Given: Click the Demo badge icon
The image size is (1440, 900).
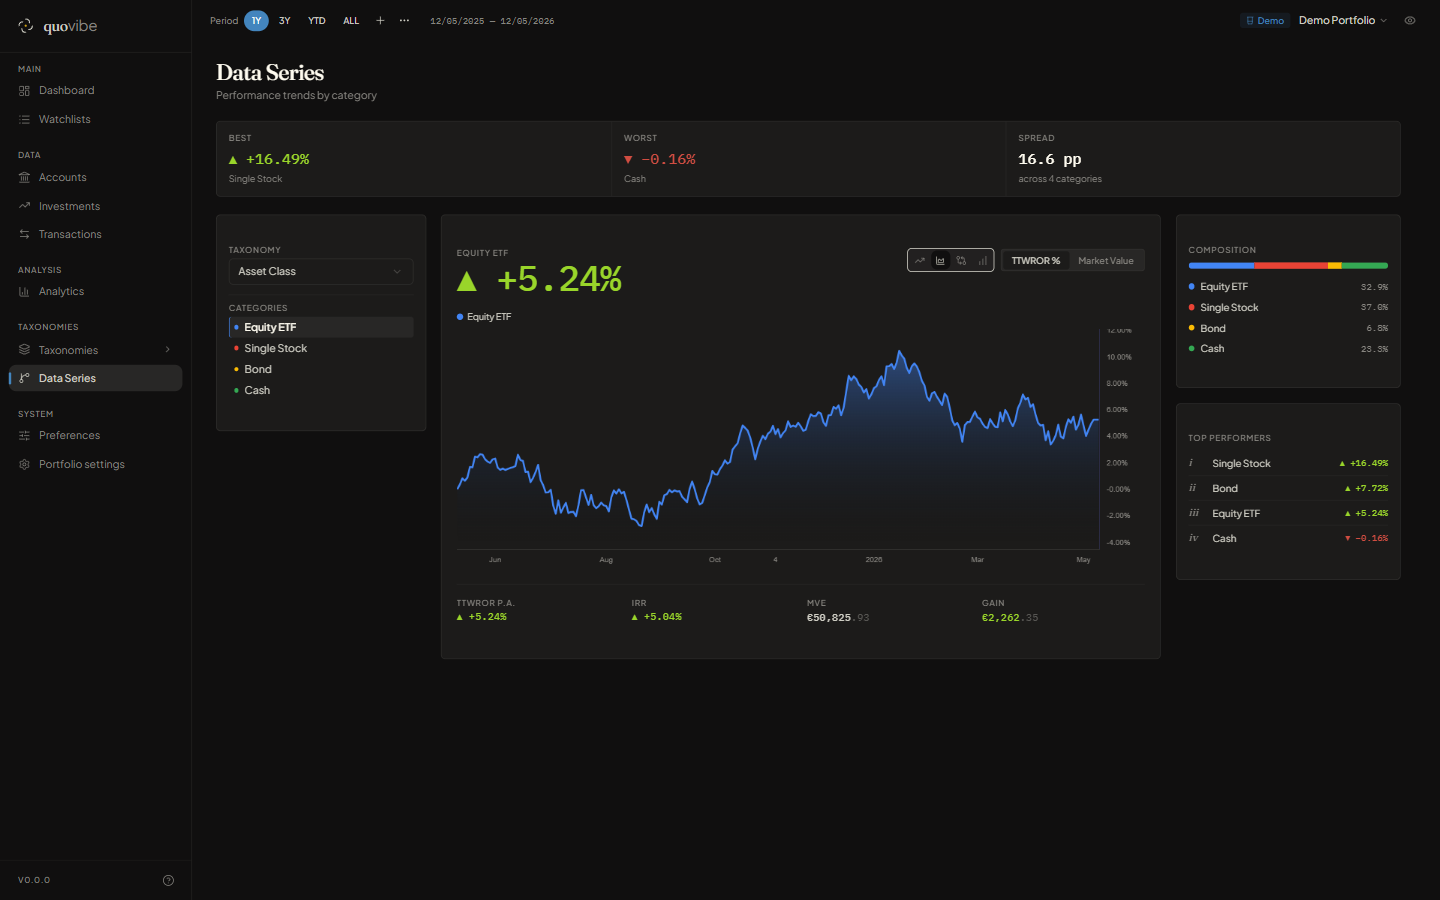Looking at the screenshot, I should [x=1250, y=21].
